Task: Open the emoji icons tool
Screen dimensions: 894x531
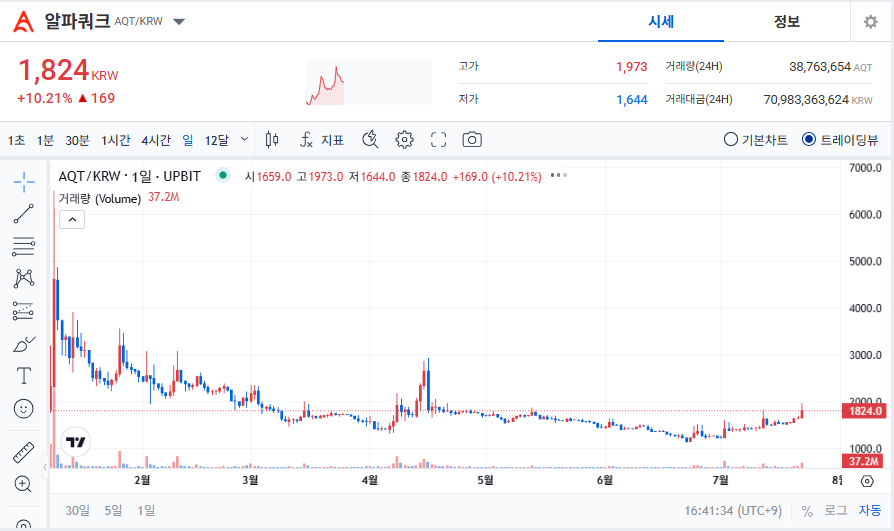Action: click(x=23, y=408)
